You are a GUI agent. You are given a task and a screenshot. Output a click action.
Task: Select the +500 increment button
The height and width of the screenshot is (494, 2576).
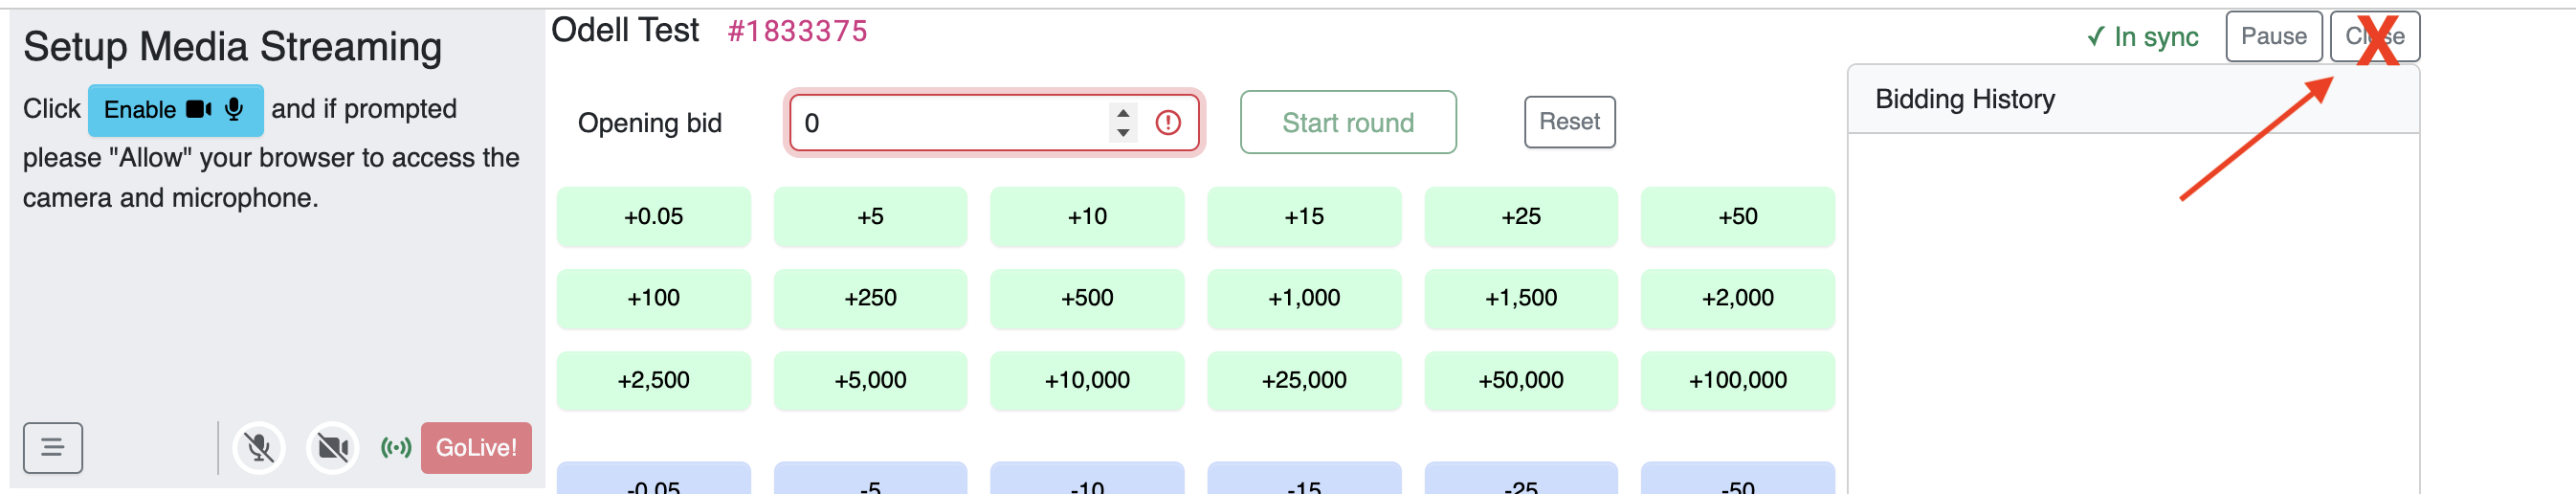click(x=1087, y=298)
